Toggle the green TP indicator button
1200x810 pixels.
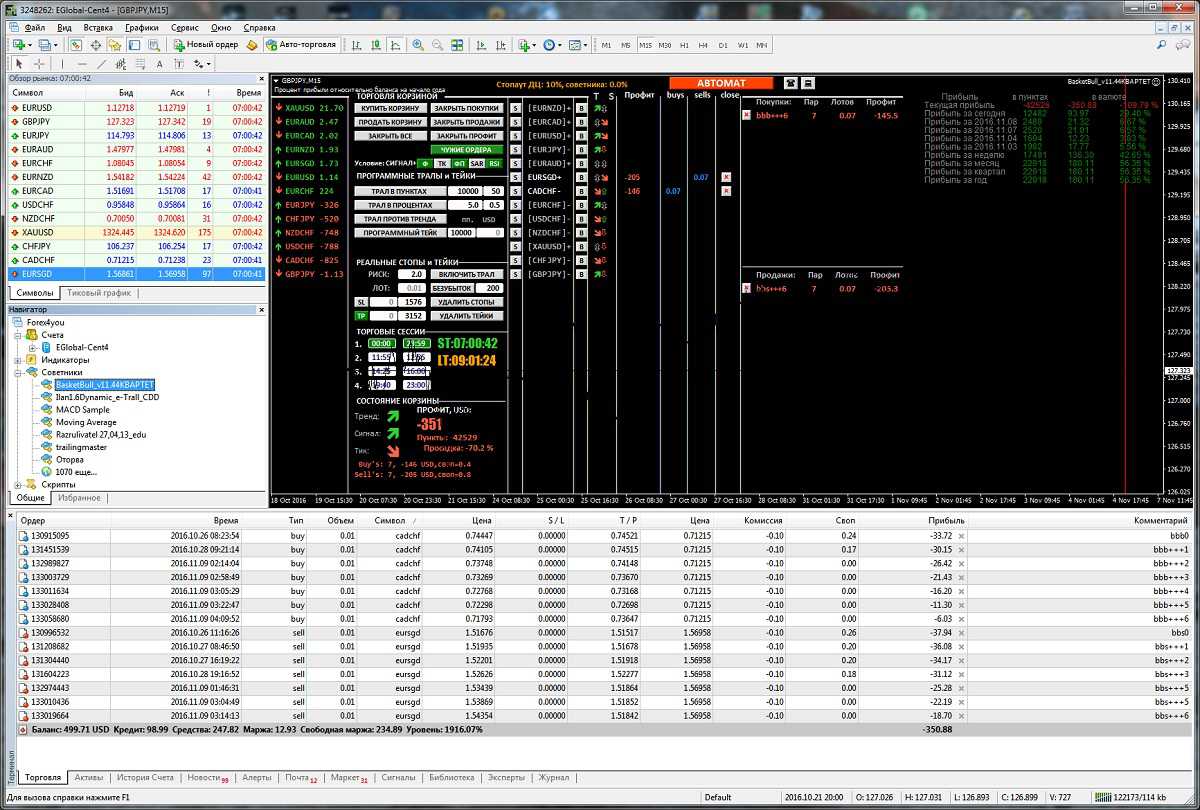pyautogui.click(x=362, y=315)
